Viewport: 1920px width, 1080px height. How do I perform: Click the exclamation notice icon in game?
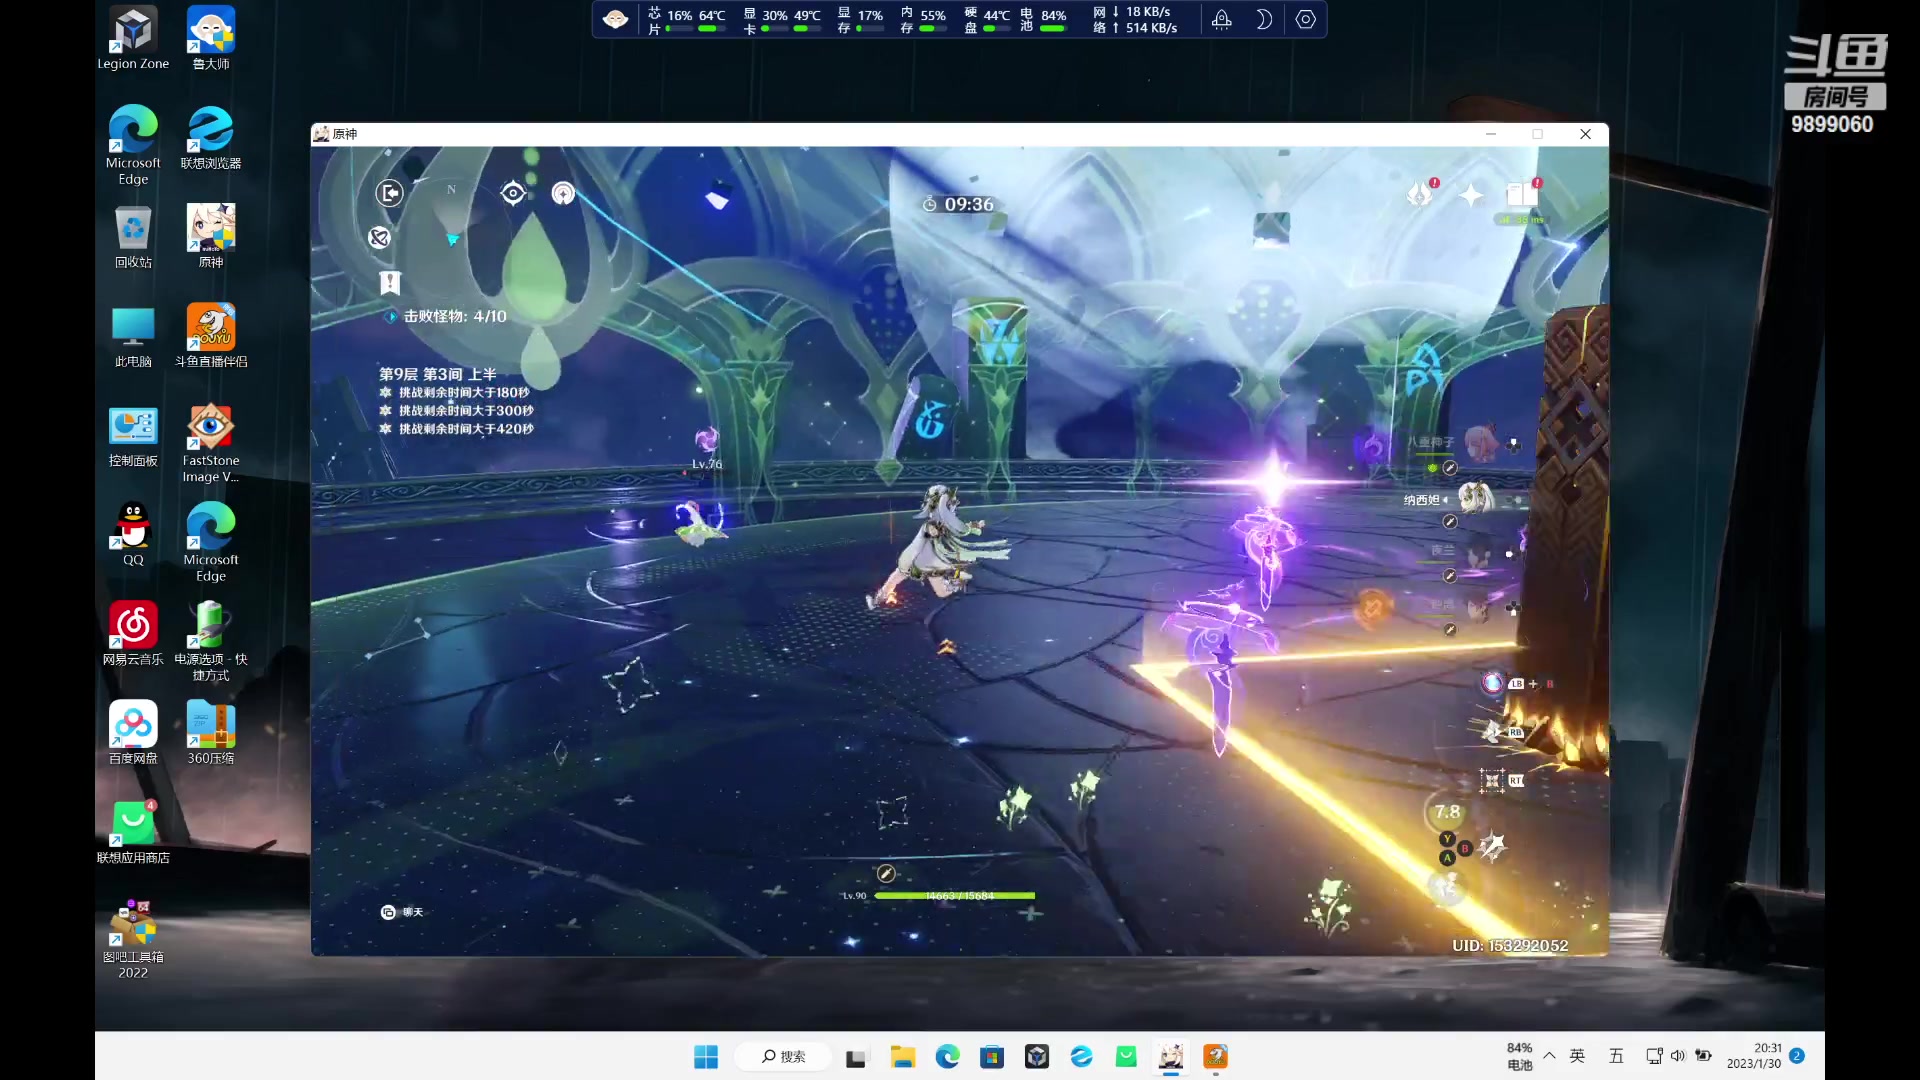390,283
